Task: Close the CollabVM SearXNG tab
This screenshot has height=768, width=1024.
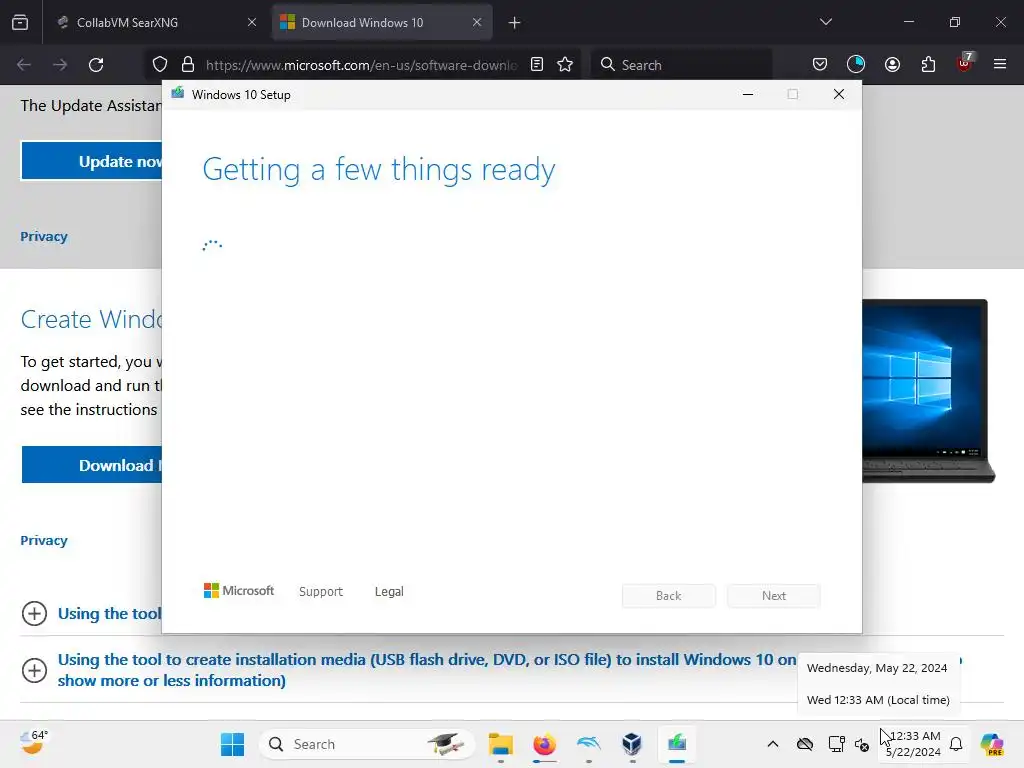Action: point(252,23)
